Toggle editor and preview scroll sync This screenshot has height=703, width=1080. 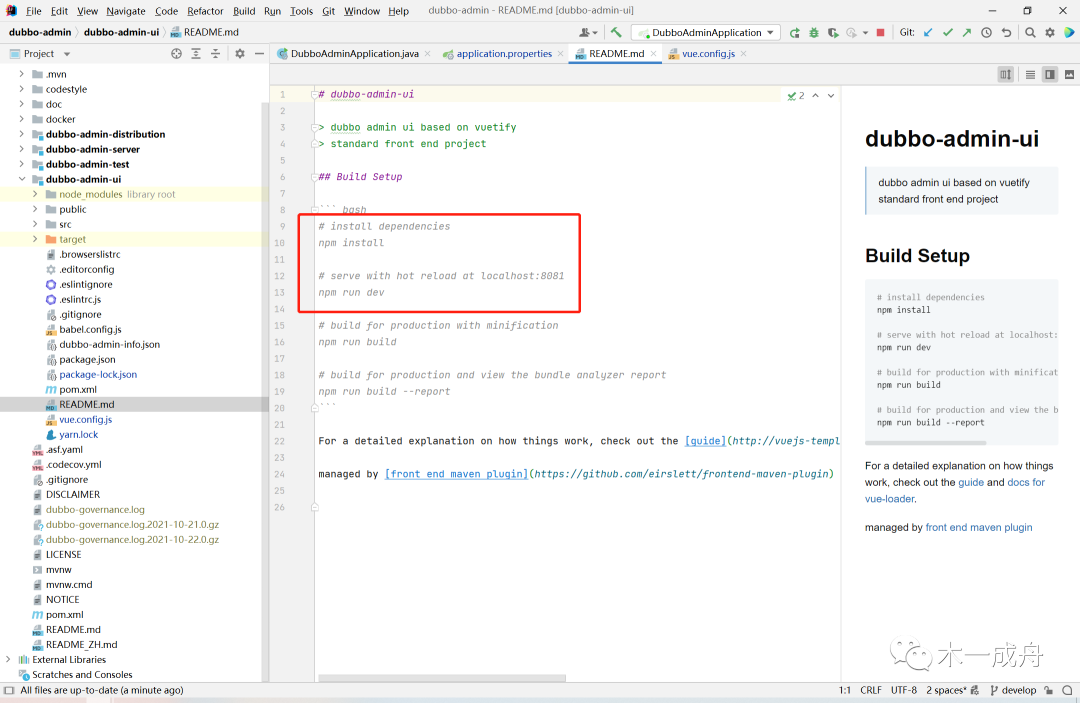pyautogui.click(x=1006, y=74)
